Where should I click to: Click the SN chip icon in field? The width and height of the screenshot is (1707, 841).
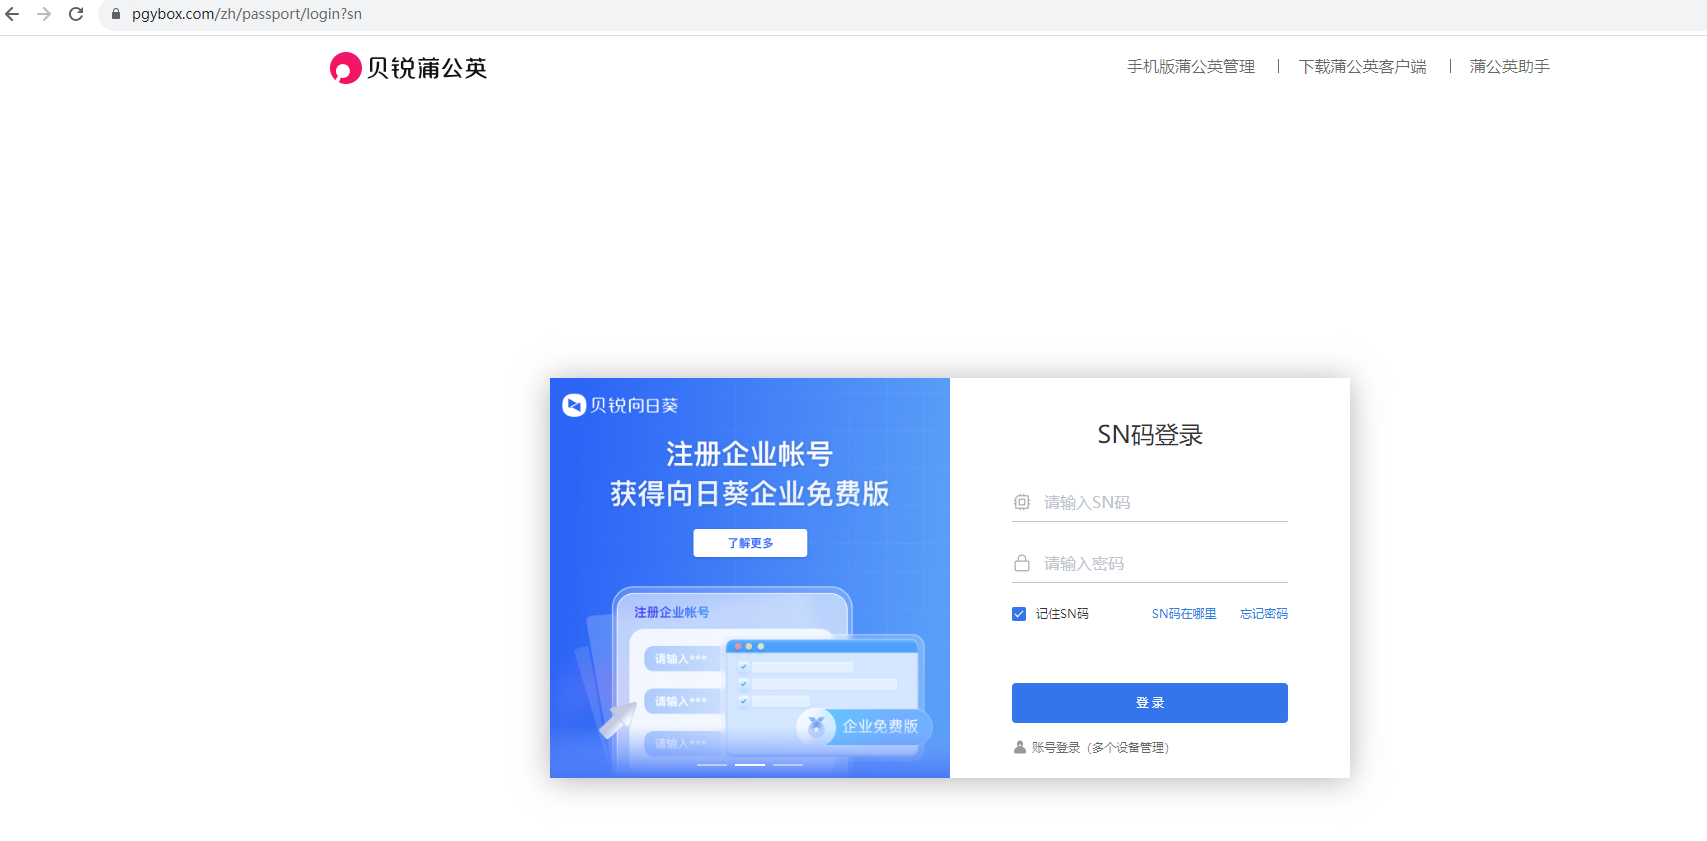click(1022, 502)
